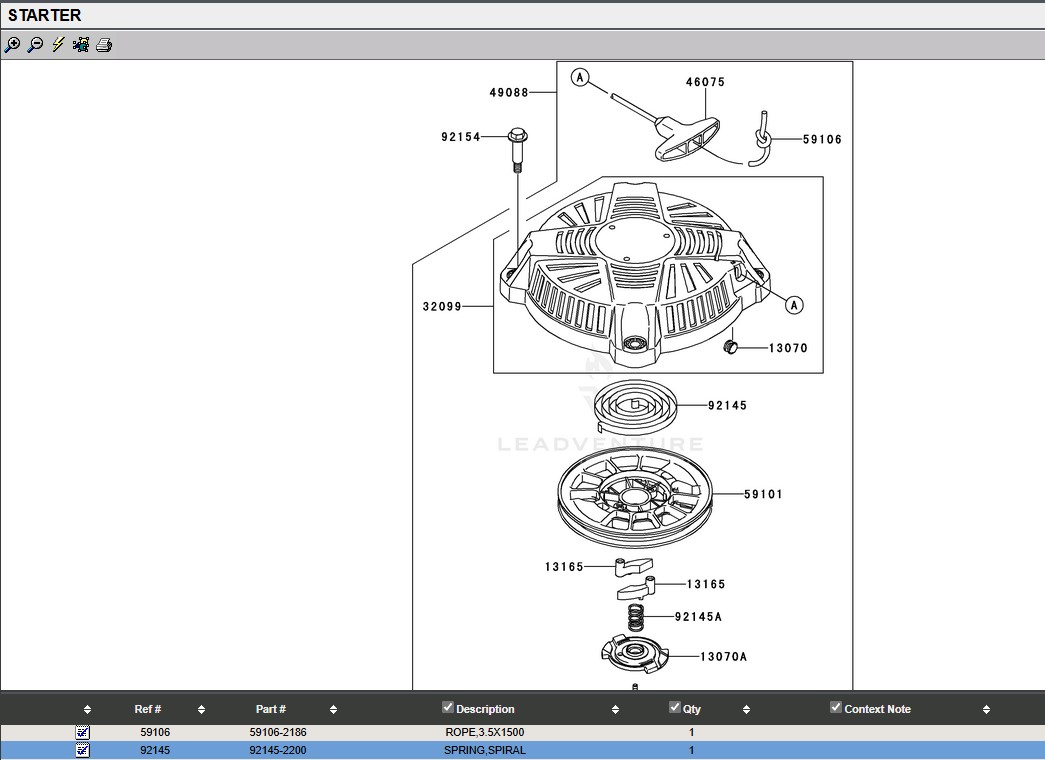Click the Ref # column header
Screen dimensions: 1045x760
(148, 709)
